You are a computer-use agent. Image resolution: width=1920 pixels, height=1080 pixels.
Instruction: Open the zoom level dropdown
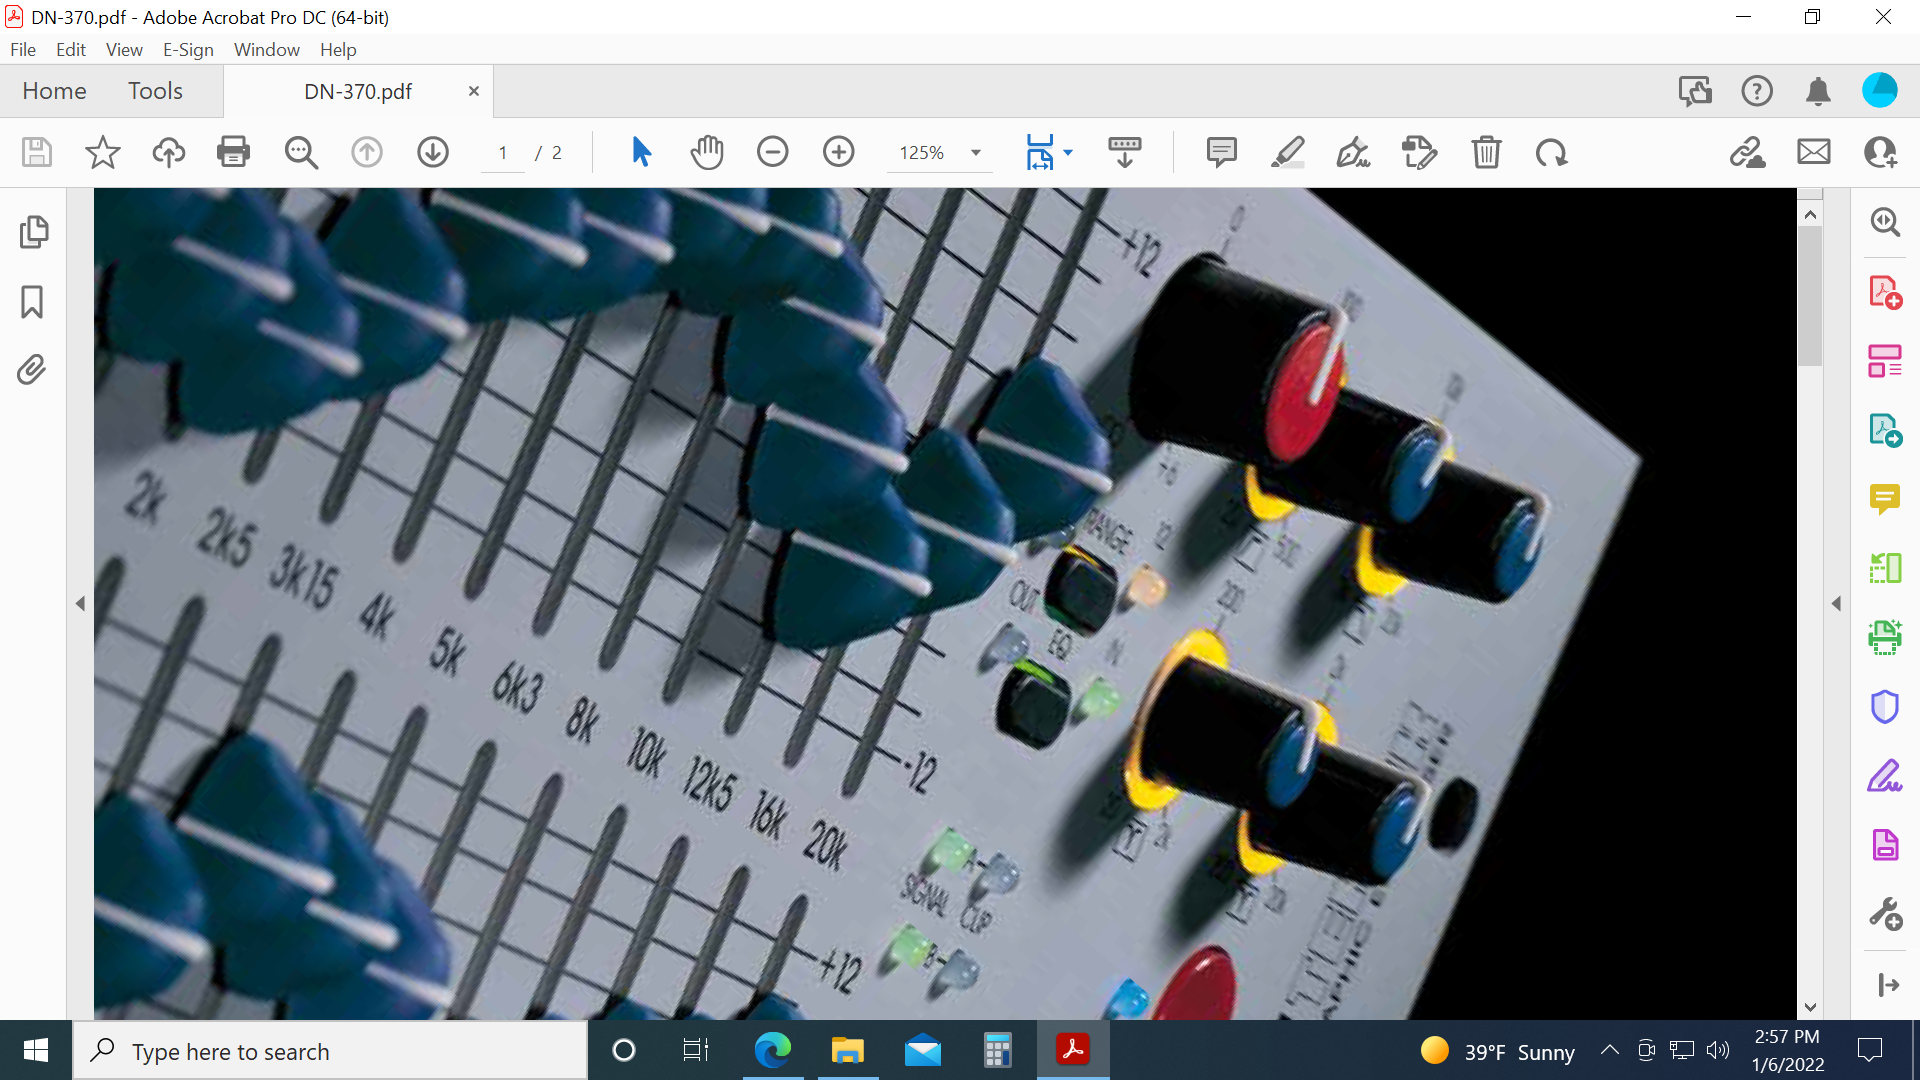point(975,152)
